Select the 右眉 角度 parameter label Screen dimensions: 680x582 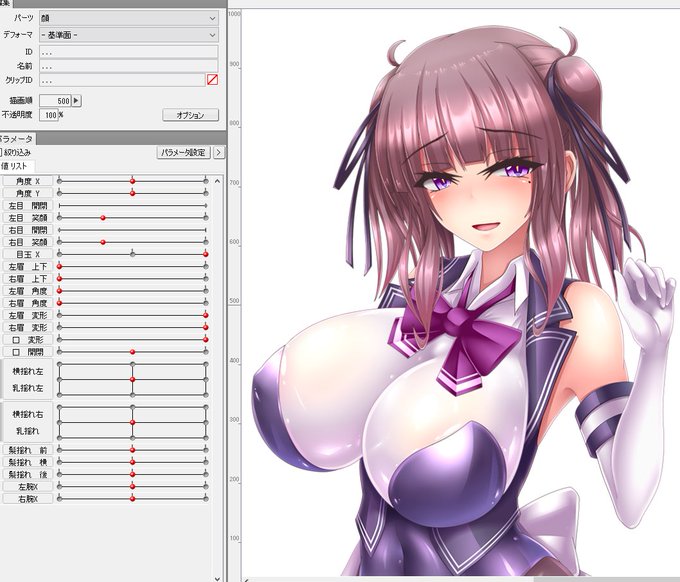pos(28,303)
